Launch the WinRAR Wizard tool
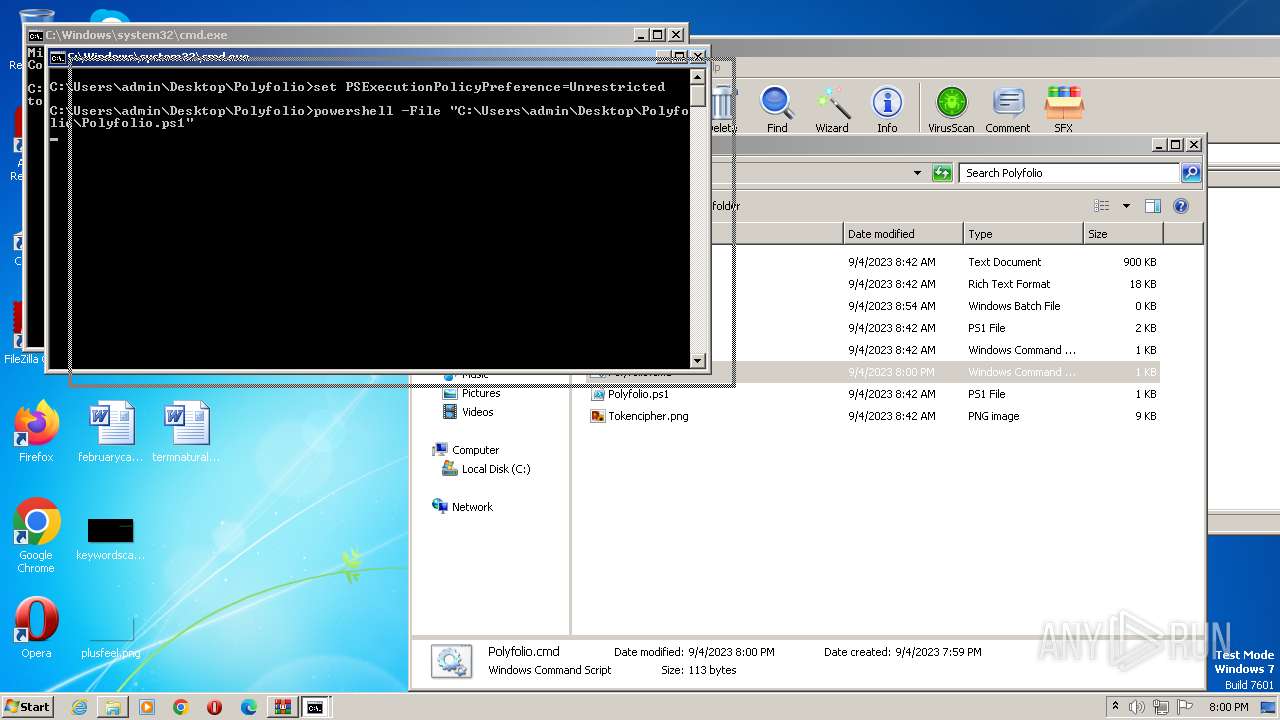 tap(832, 109)
